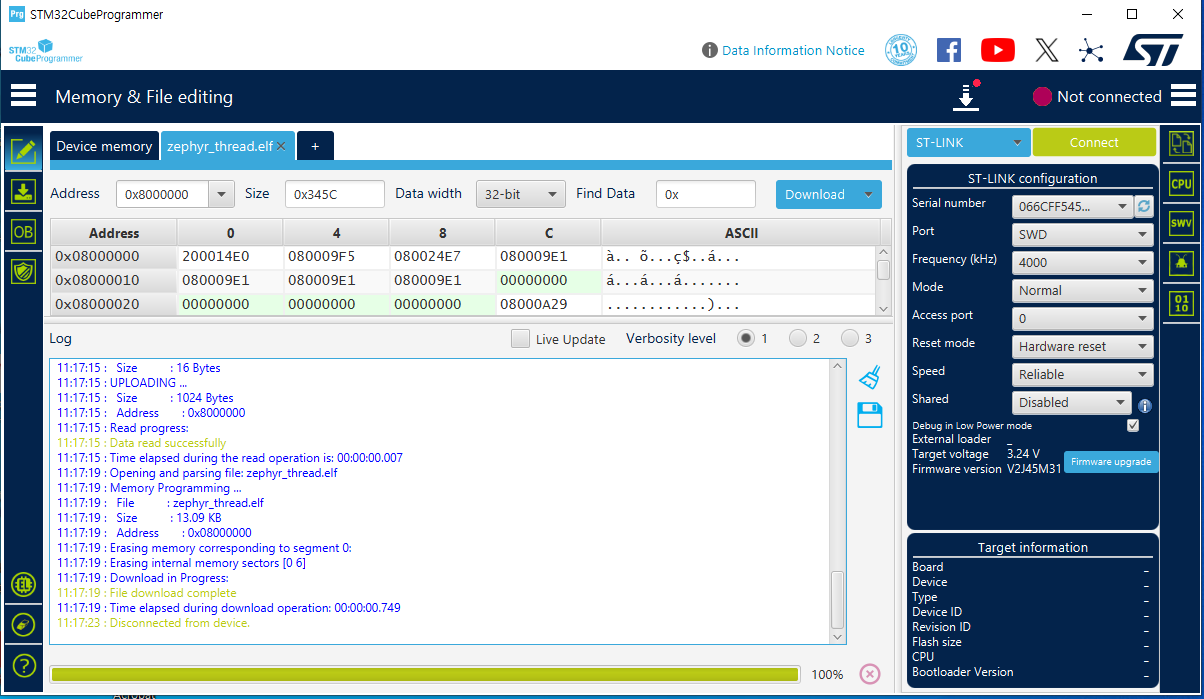Click the green progress bar at 100%
Screen dimensions: 1204x699
424,674
